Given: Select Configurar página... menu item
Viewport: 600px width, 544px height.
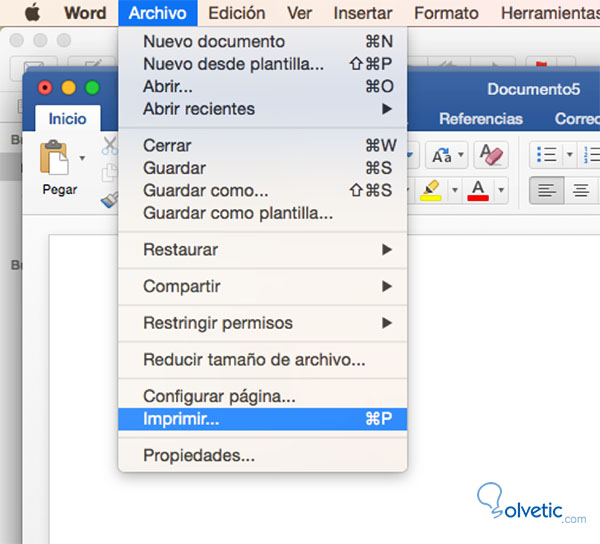Looking at the screenshot, I should tap(262, 396).
